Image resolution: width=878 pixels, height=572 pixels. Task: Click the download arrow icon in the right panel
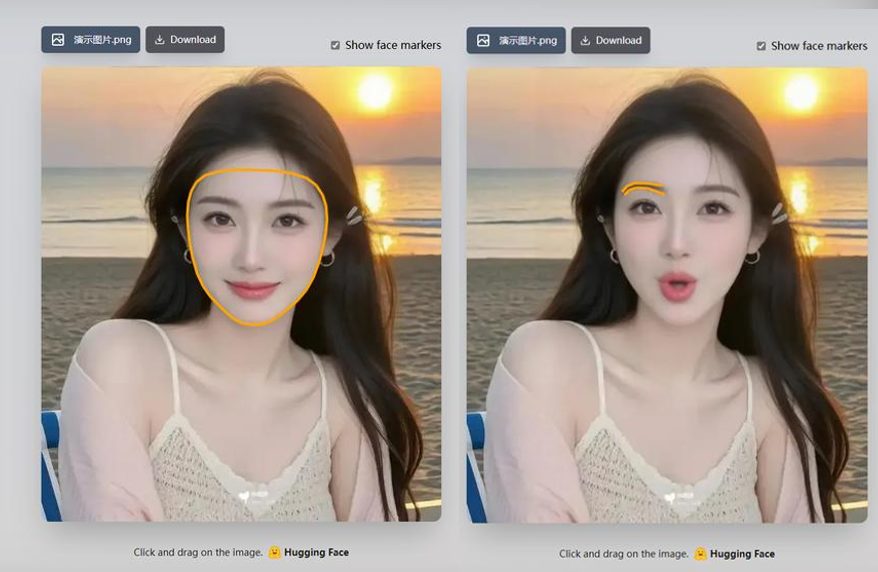point(585,40)
